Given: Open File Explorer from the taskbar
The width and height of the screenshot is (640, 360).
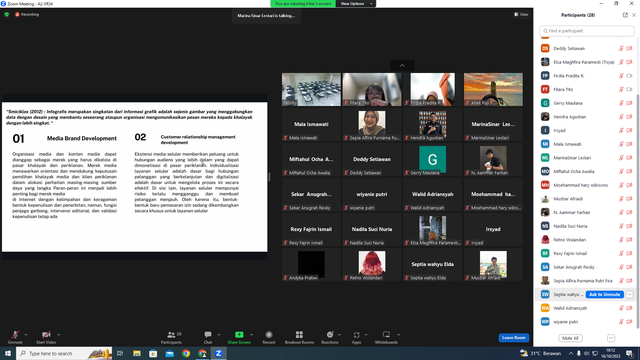Looking at the screenshot, I should coord(137,353).
